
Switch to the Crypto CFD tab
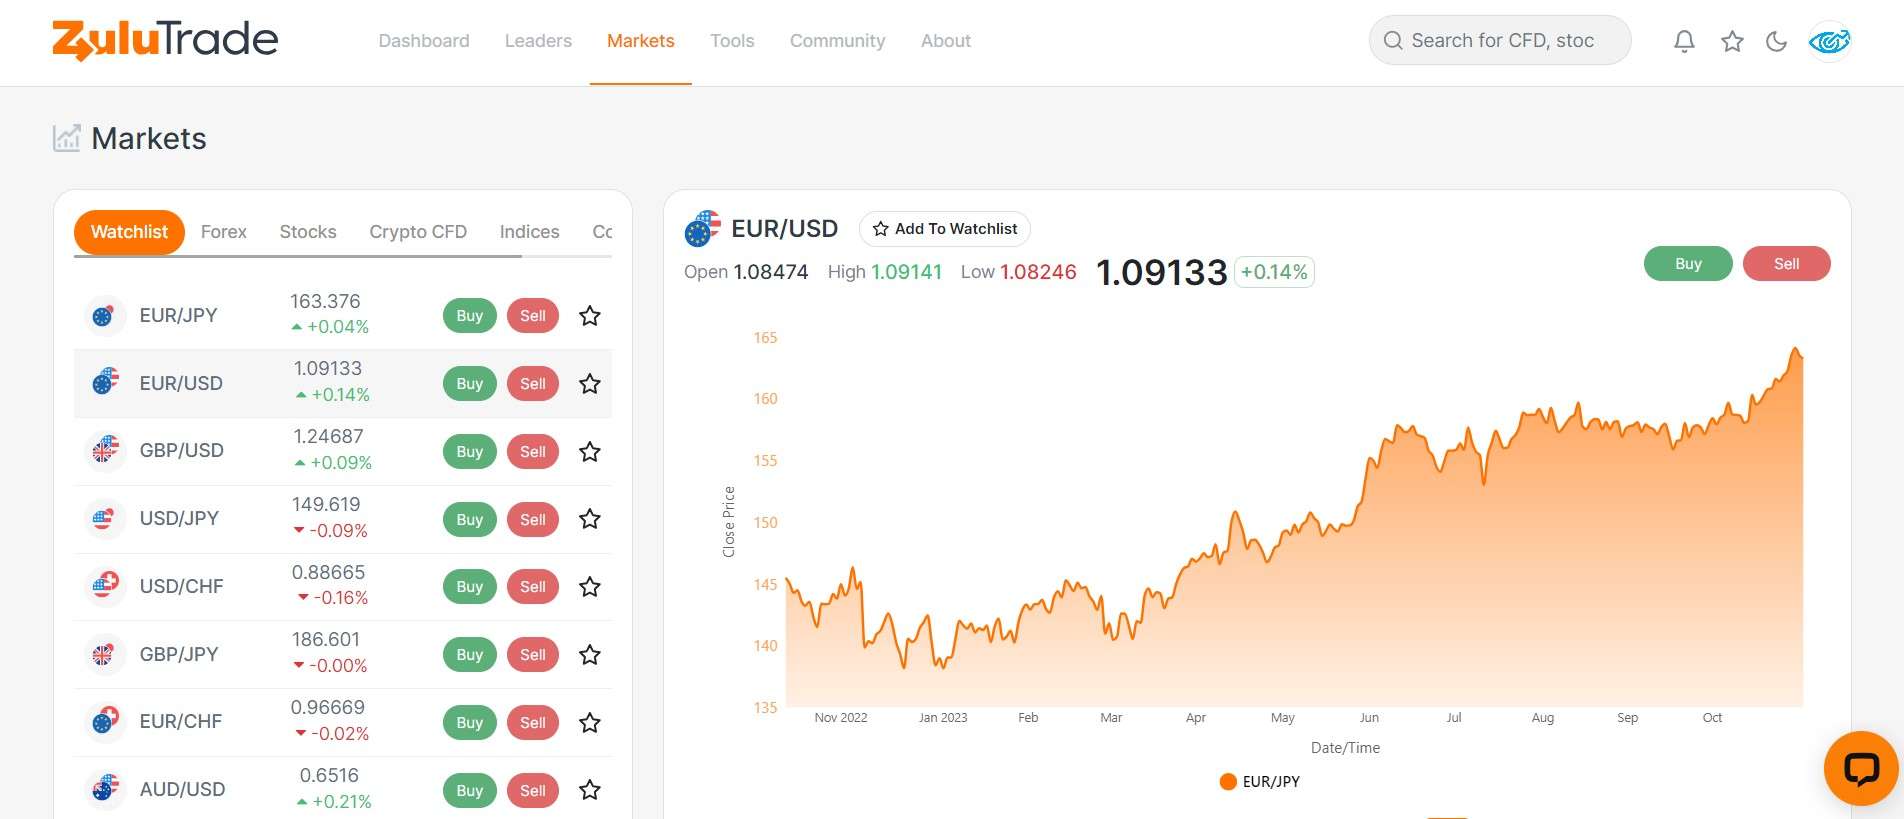[418, 232]
